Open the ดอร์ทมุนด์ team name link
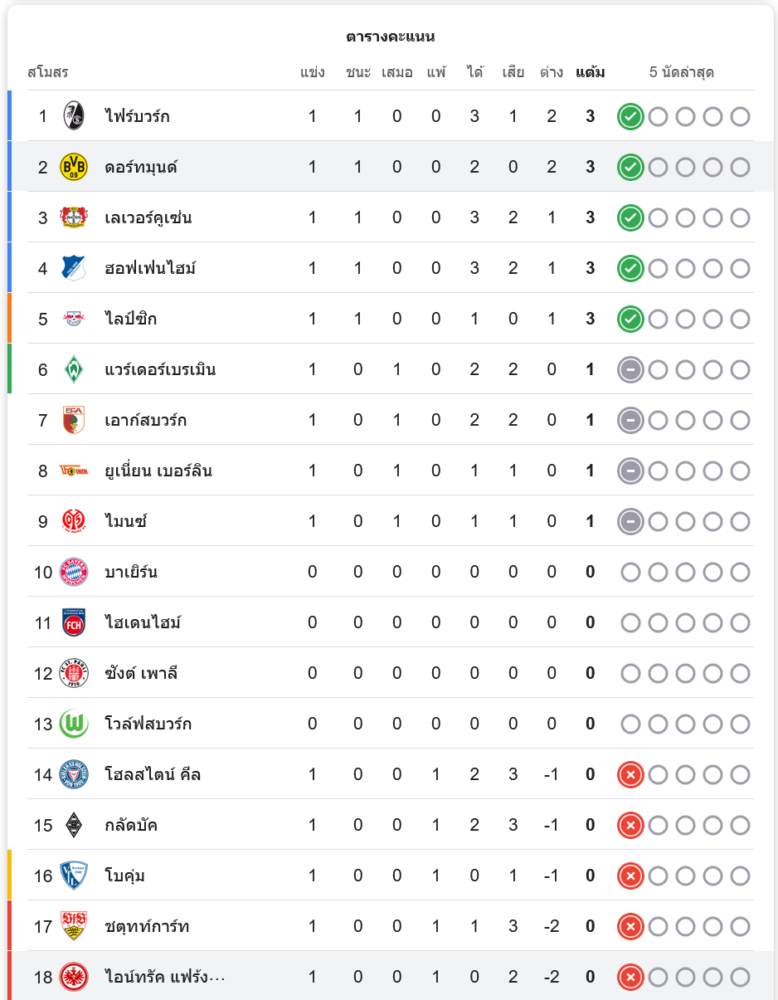This screenshot has height=1000, width=778. (141, 168)
